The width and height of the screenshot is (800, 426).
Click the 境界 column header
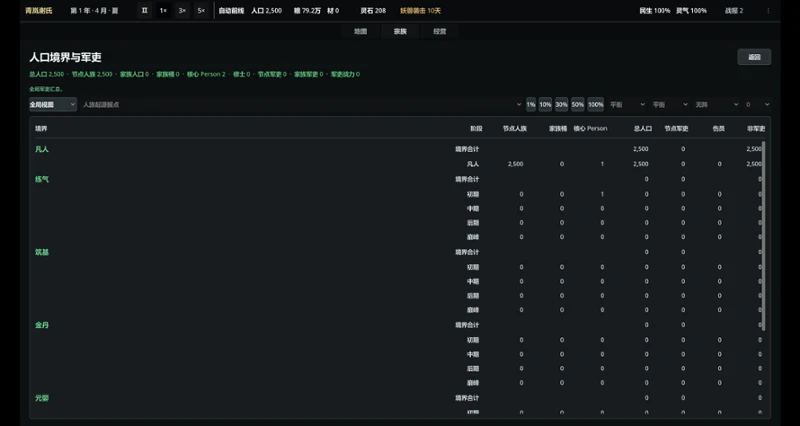(41, 129)
